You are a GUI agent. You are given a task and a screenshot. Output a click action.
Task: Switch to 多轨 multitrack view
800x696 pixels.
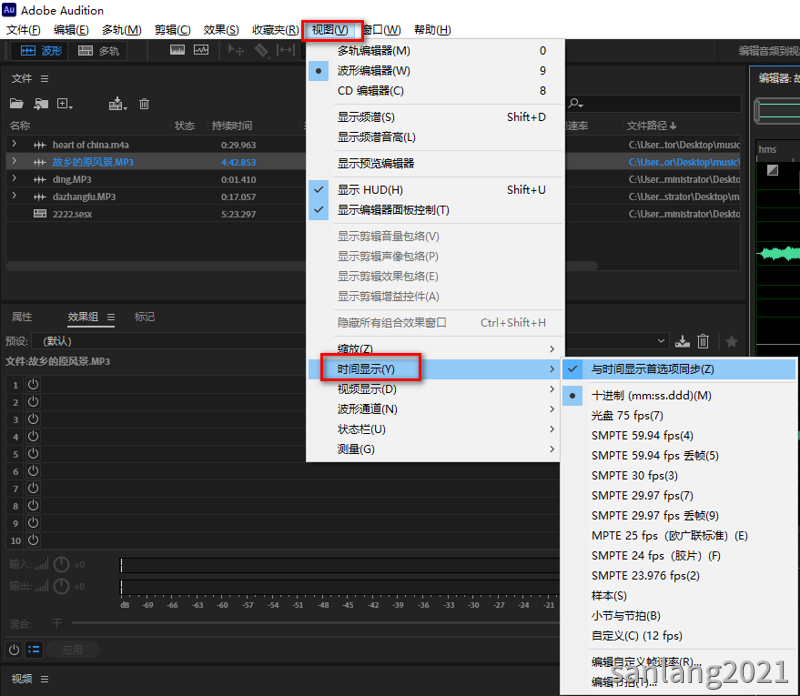[x=98, y=51]
